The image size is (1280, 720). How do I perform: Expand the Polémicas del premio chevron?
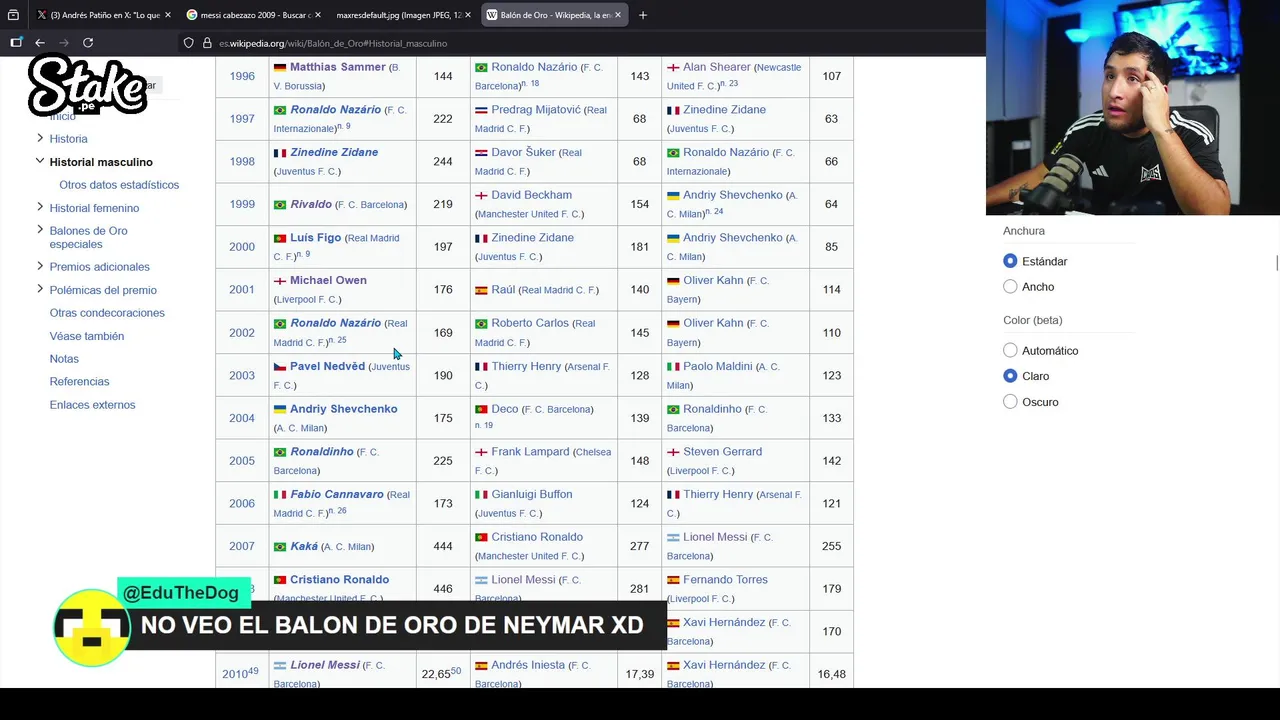coord(40,289)
